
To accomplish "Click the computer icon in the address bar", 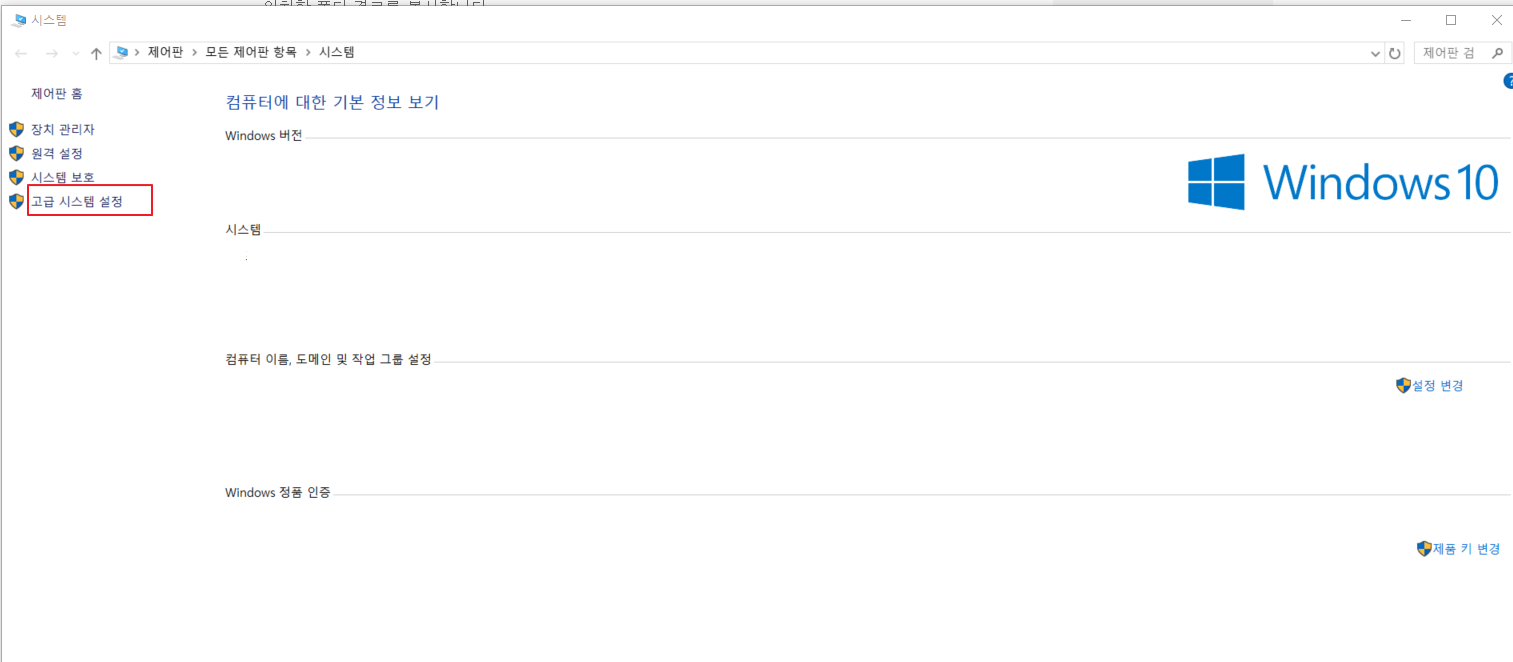I will 121,53.
